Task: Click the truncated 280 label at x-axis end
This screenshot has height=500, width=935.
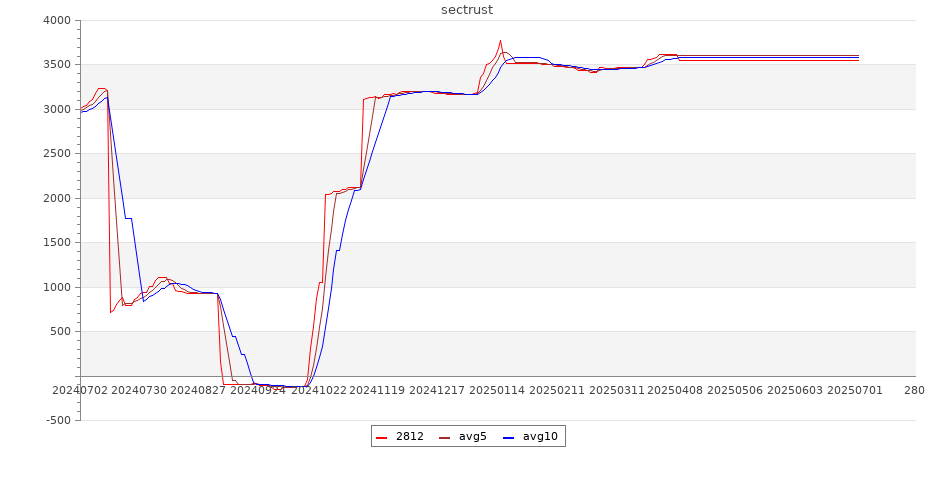Action: 914,390
